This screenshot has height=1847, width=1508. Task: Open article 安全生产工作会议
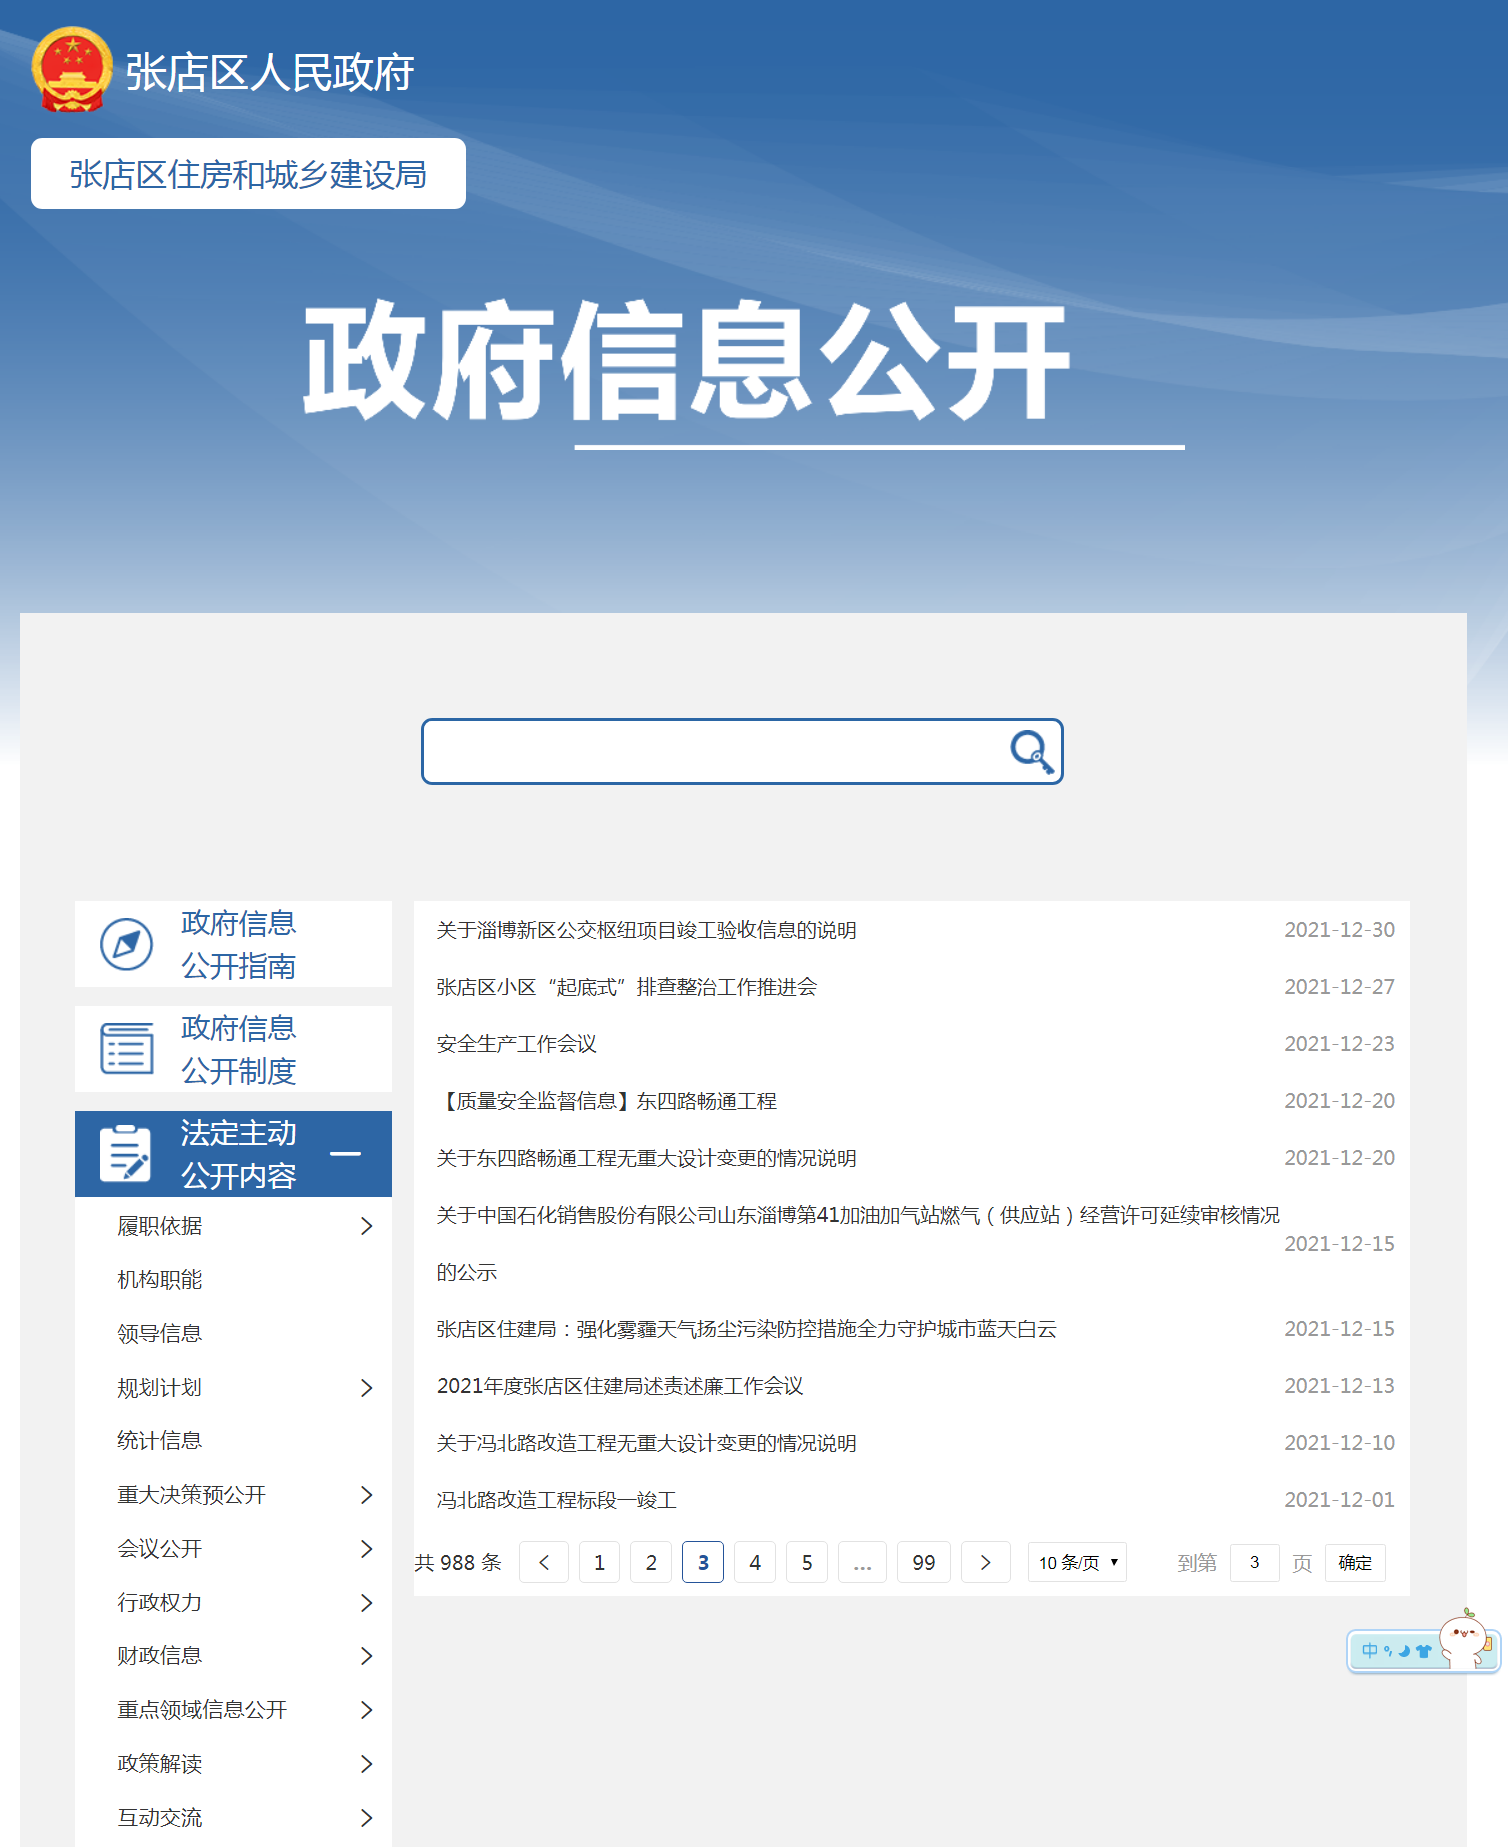(517, 1044)
